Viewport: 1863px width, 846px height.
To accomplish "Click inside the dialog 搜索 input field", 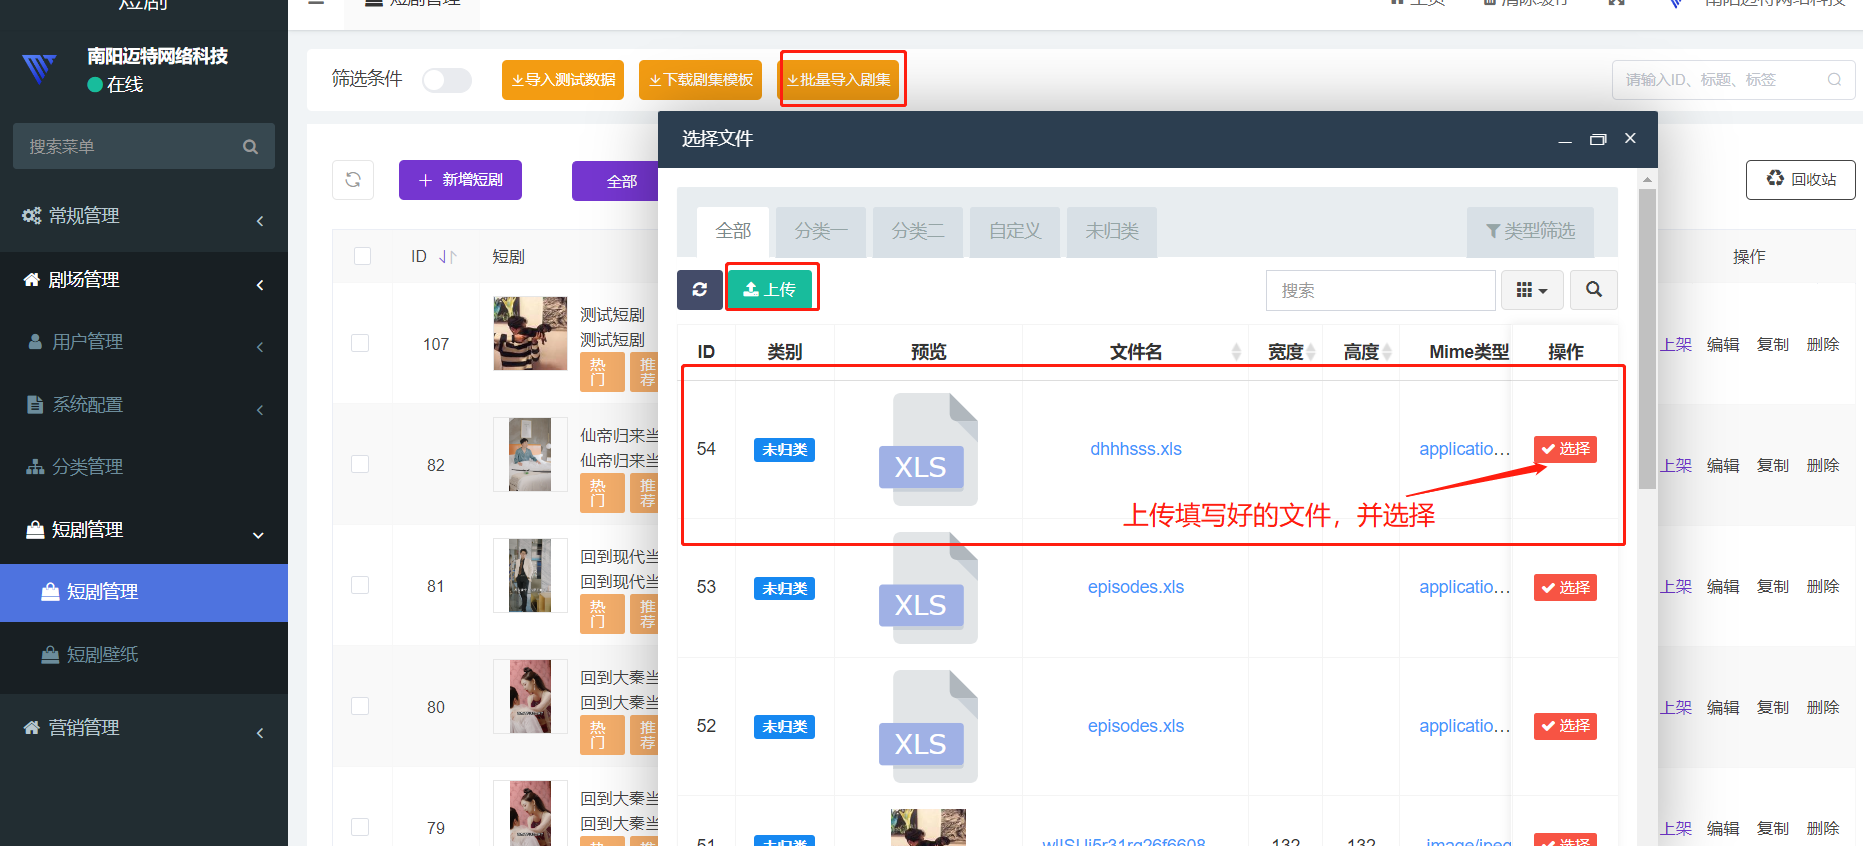I will click(1380, 290).
